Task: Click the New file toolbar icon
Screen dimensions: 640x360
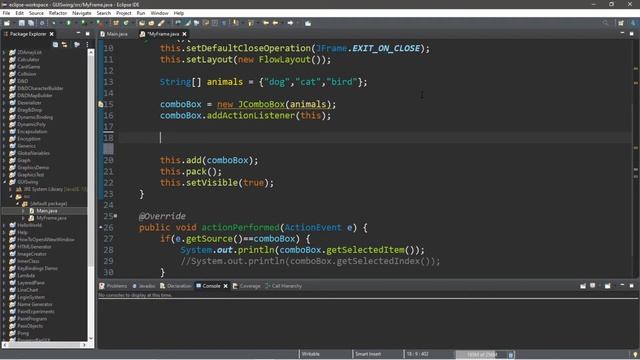Action: [7, 23]
